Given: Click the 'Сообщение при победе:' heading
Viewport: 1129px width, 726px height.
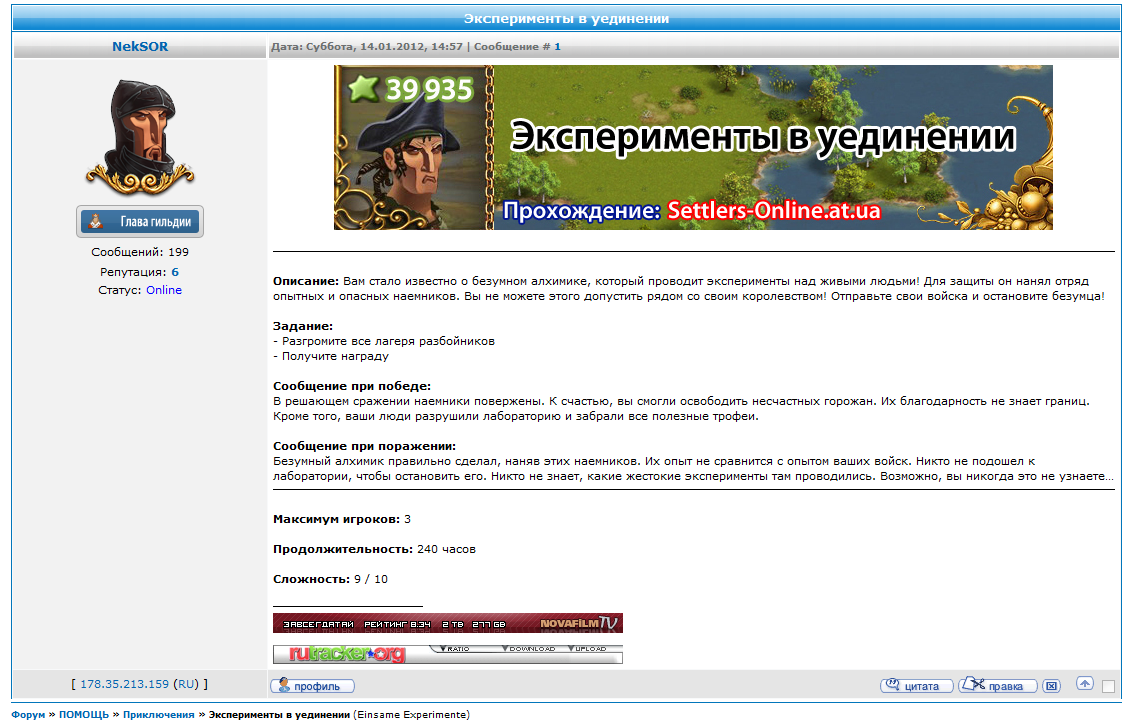Looking at the screenshot, I should tap(352, 386).
